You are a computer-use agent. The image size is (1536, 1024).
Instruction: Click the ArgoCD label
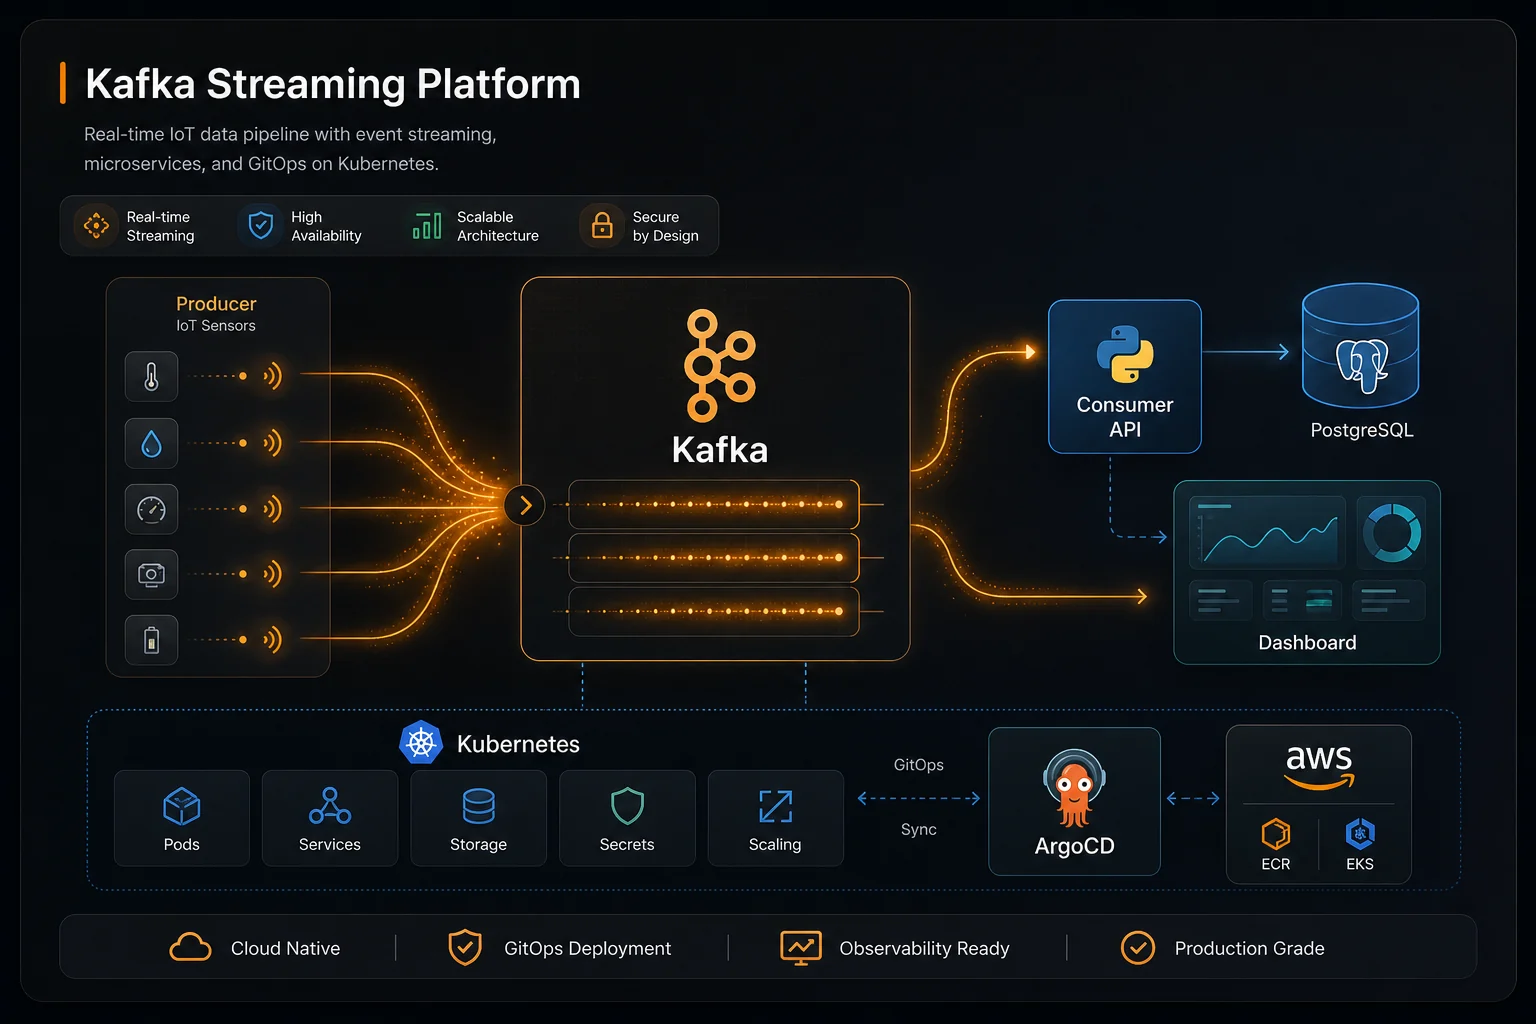tap(1075, 846)
